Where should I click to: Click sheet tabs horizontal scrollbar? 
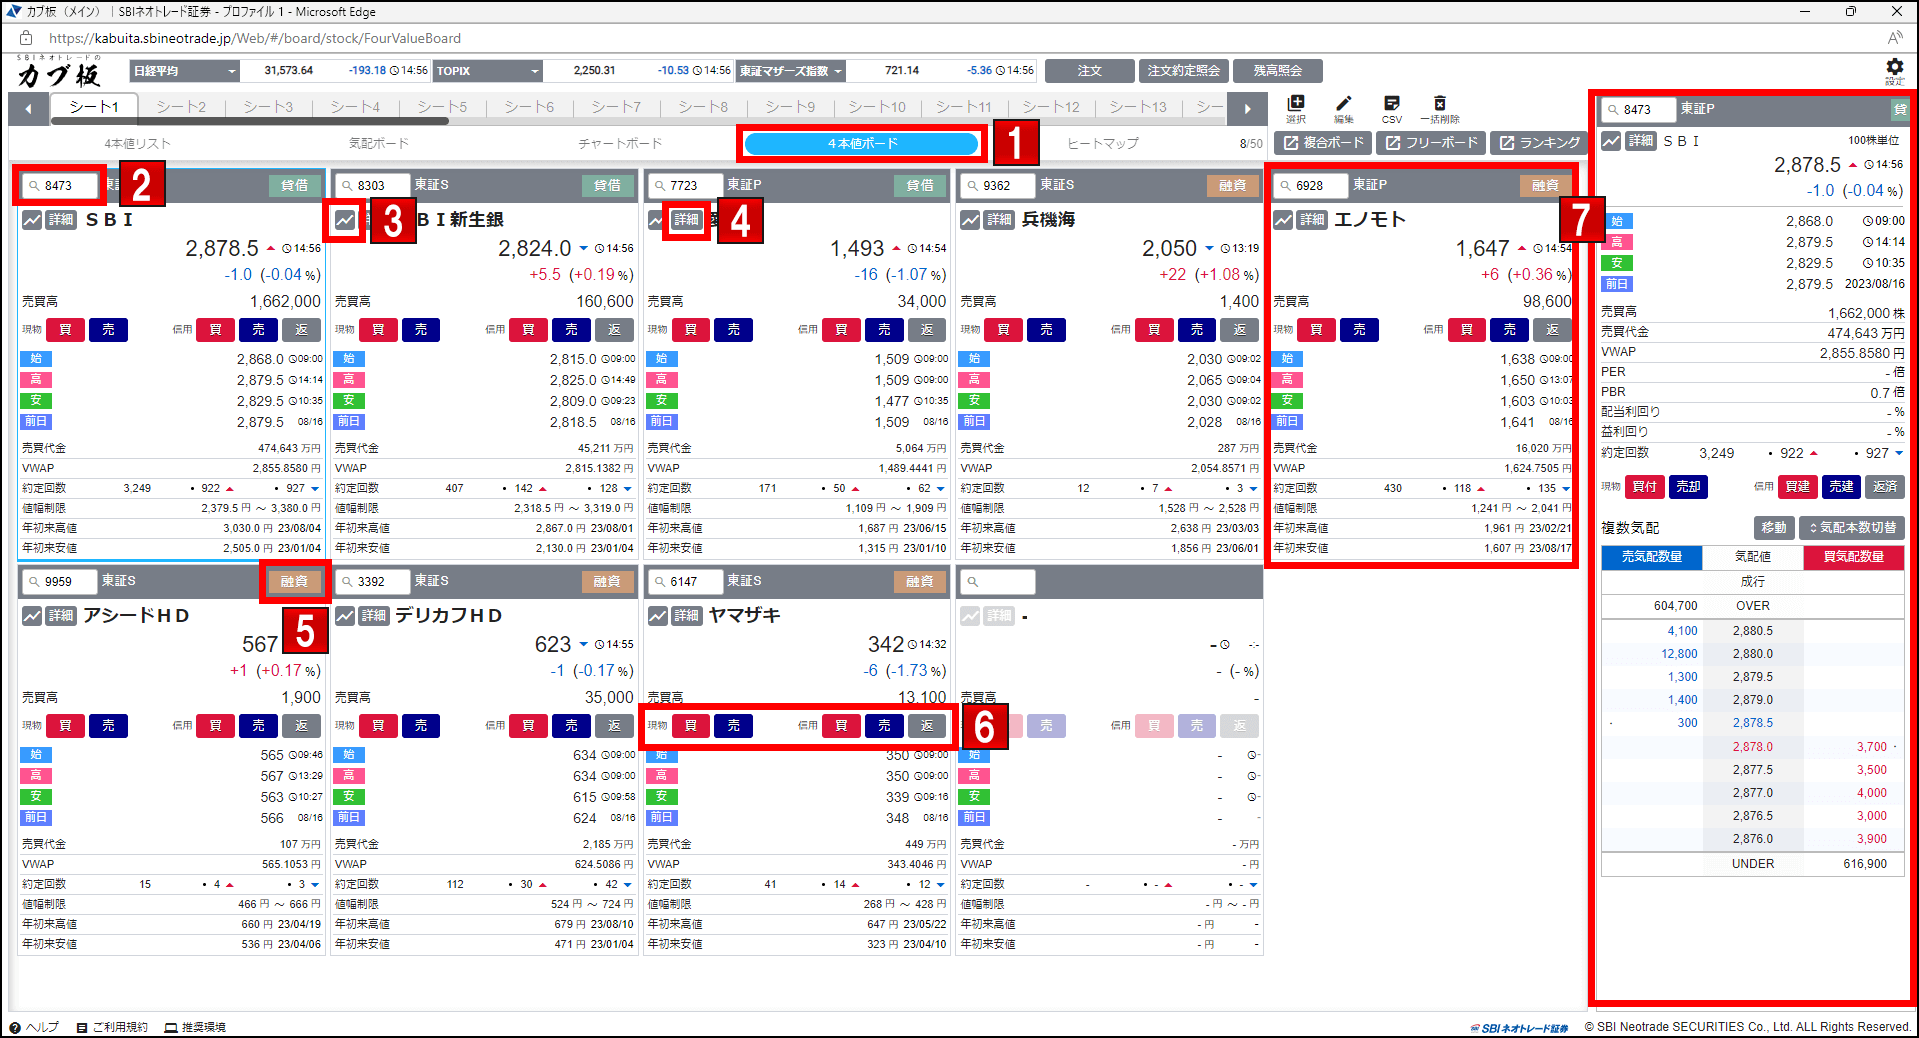tap(248, 121)
